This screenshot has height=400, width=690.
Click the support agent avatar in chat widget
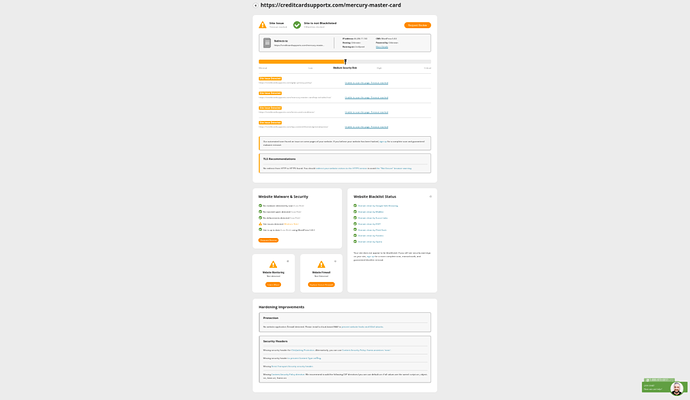[679, 389]
